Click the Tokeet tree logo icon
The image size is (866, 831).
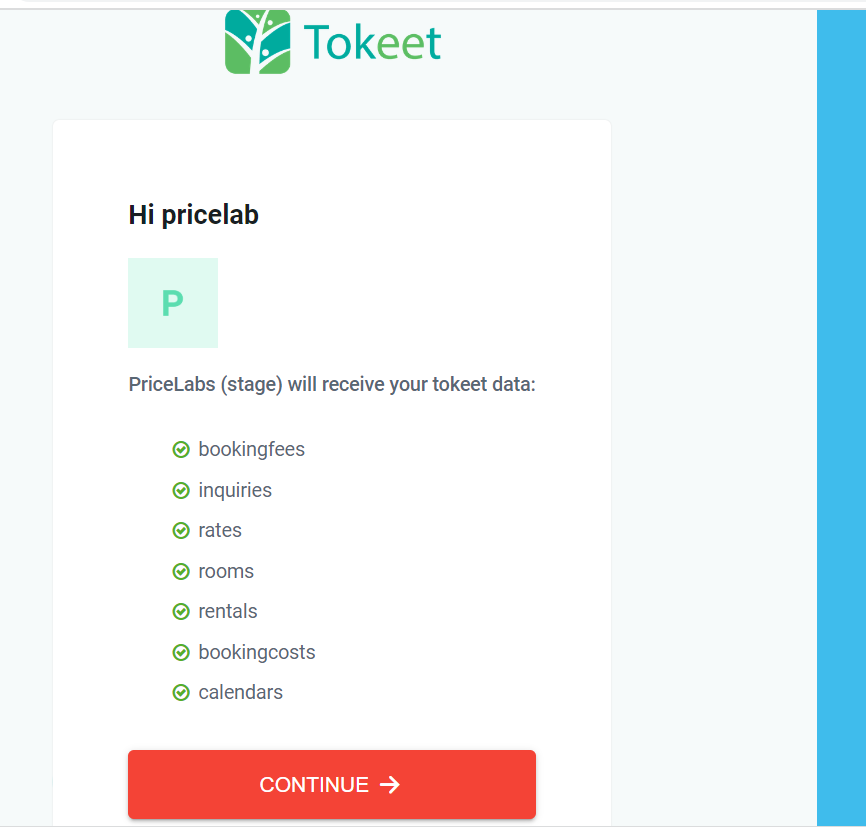click(257, 41)
